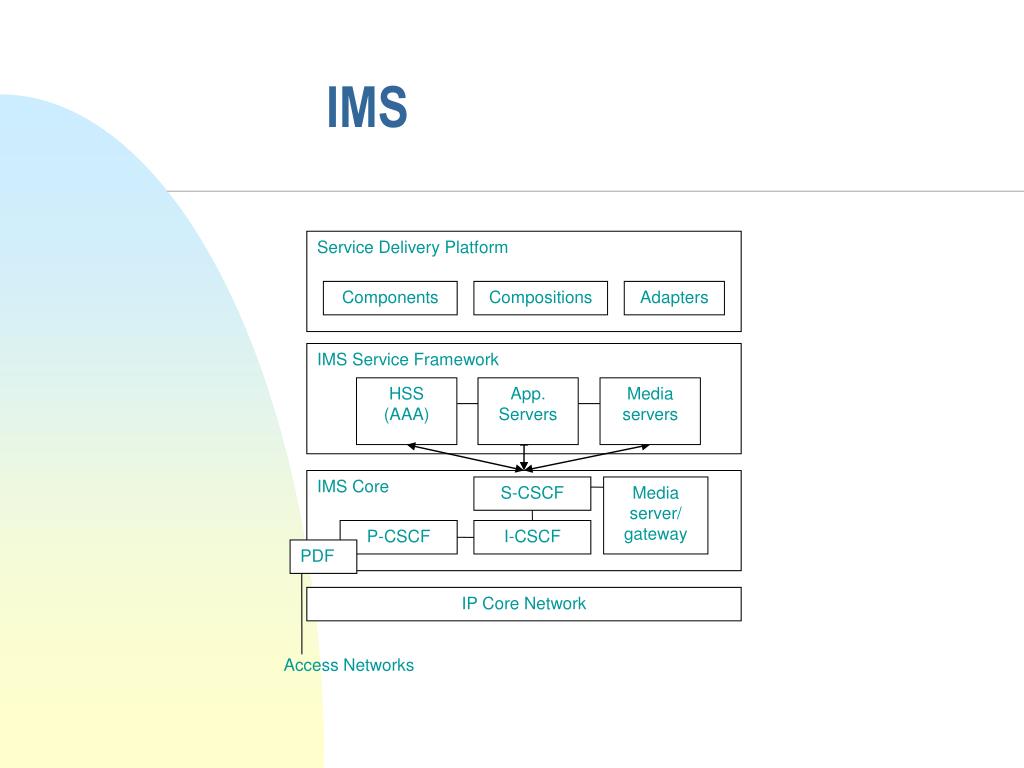Click the Media server/gateway box
Image resolution: width=1024 pixels, height=768 pixels.
[655, 515]
